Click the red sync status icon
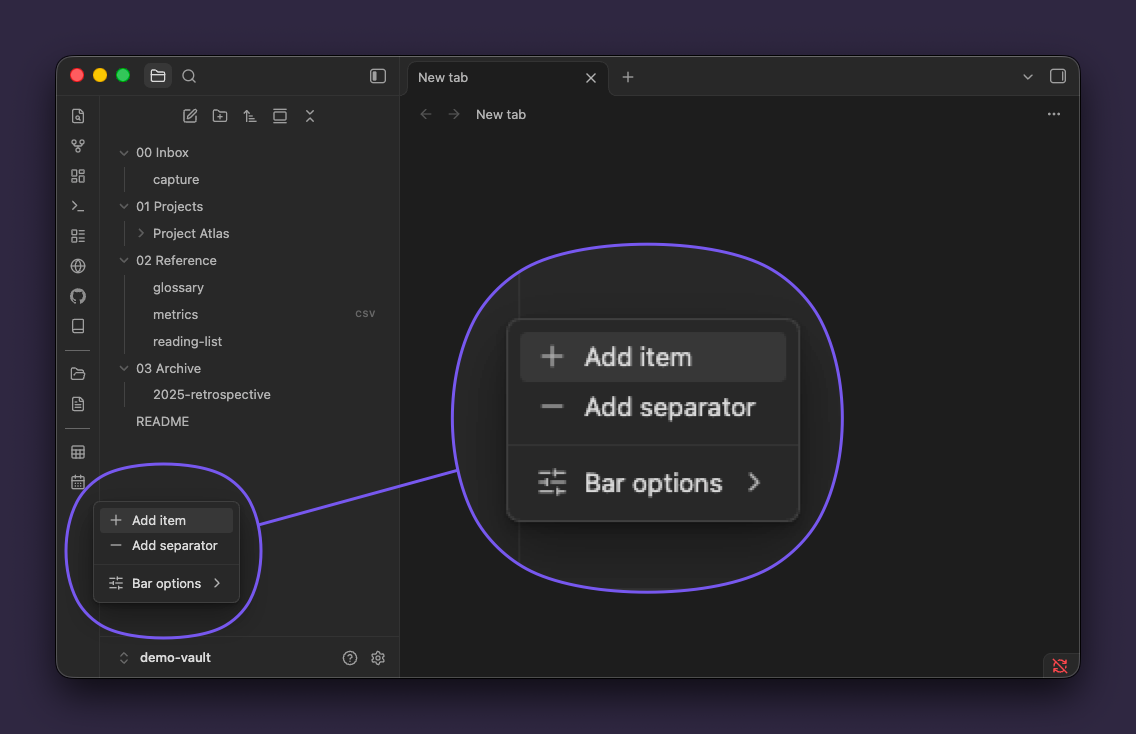The height and width of the screenshot is (734, 1136). click(x=1060, y=666)
